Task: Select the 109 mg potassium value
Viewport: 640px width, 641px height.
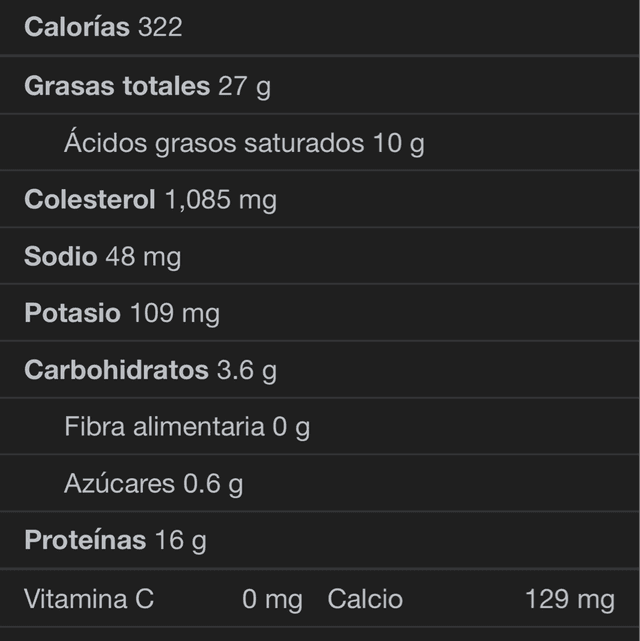Action: click(175, 314)
